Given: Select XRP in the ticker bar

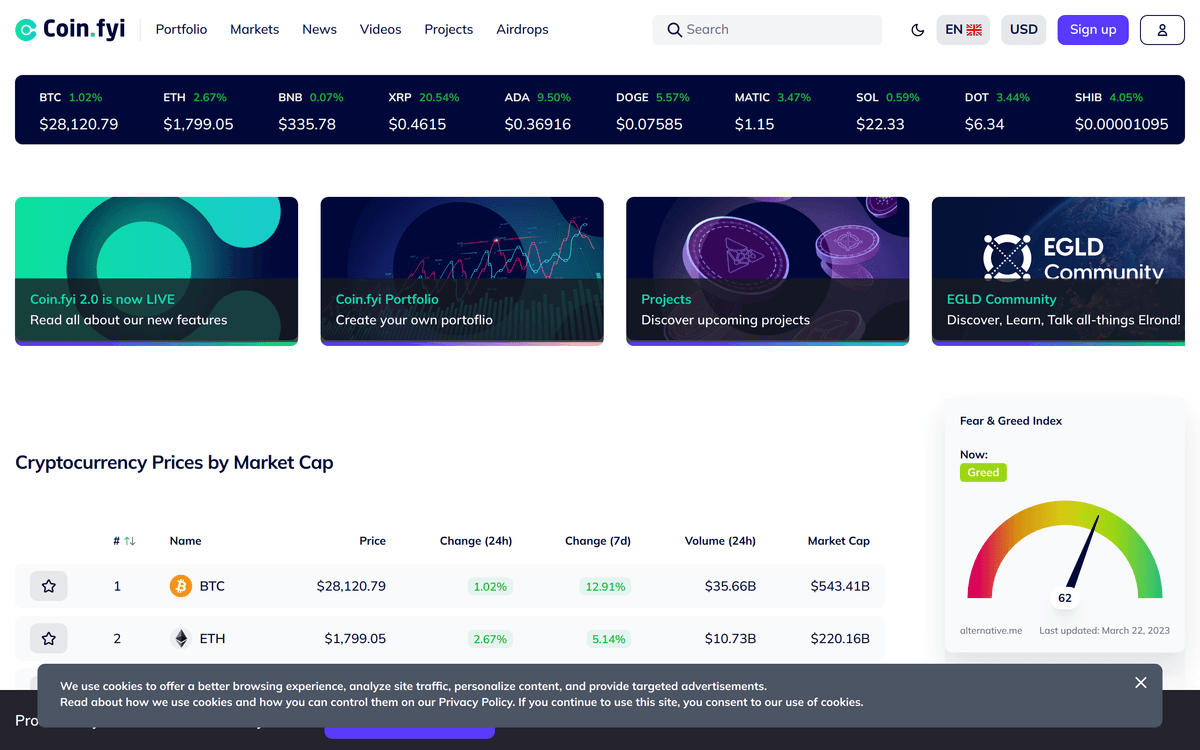Looking at the screenshot, I should pos(424,111).
